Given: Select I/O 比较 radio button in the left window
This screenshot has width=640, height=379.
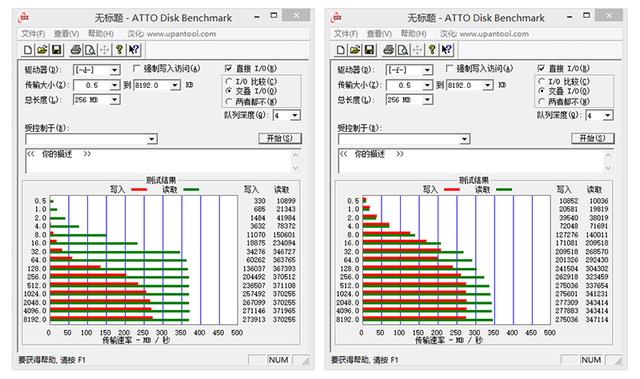Looking at the screenshot, I should tap(229, 82).
